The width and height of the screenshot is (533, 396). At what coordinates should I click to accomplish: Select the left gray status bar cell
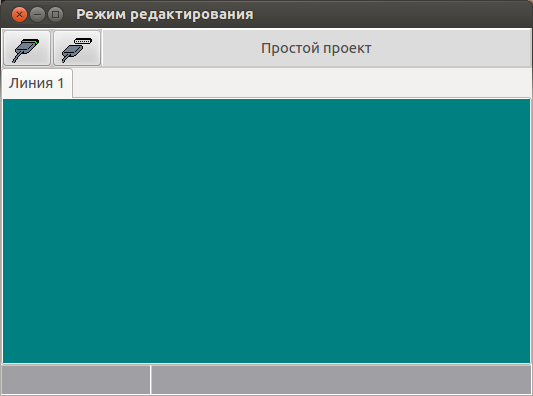tap(76, 380)
